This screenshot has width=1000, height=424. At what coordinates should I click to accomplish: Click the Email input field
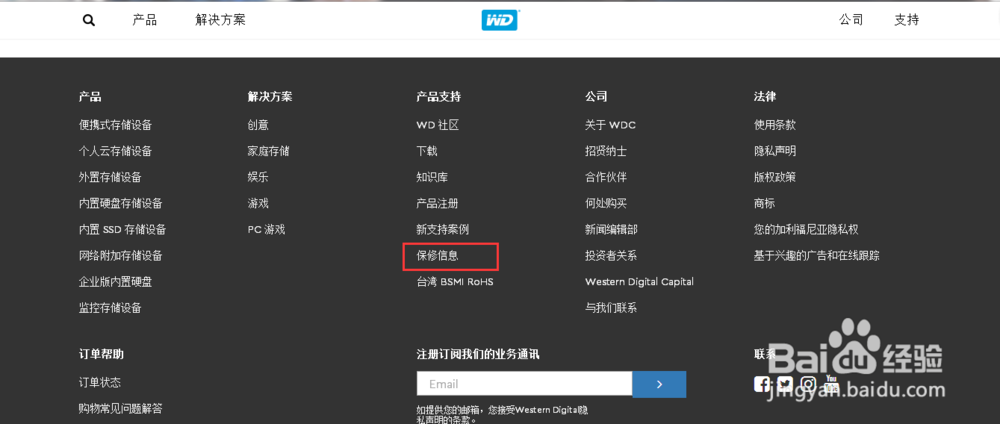pyautogui.click(x=524, y=384)
